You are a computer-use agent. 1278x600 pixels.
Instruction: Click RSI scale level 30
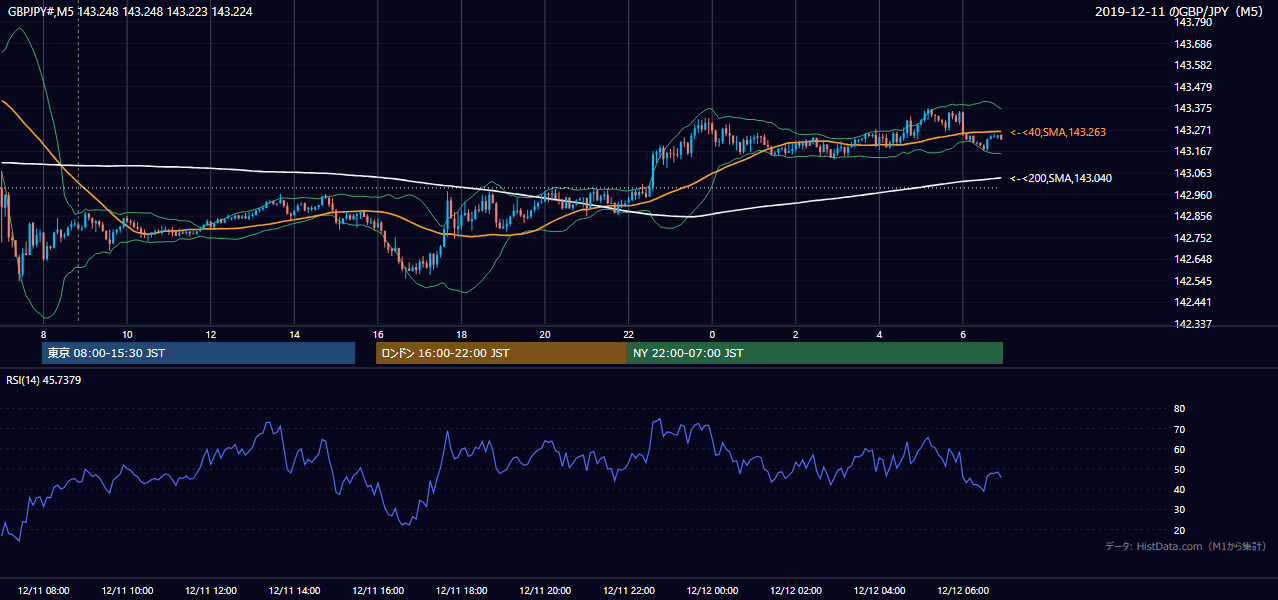pos(1179,510)
